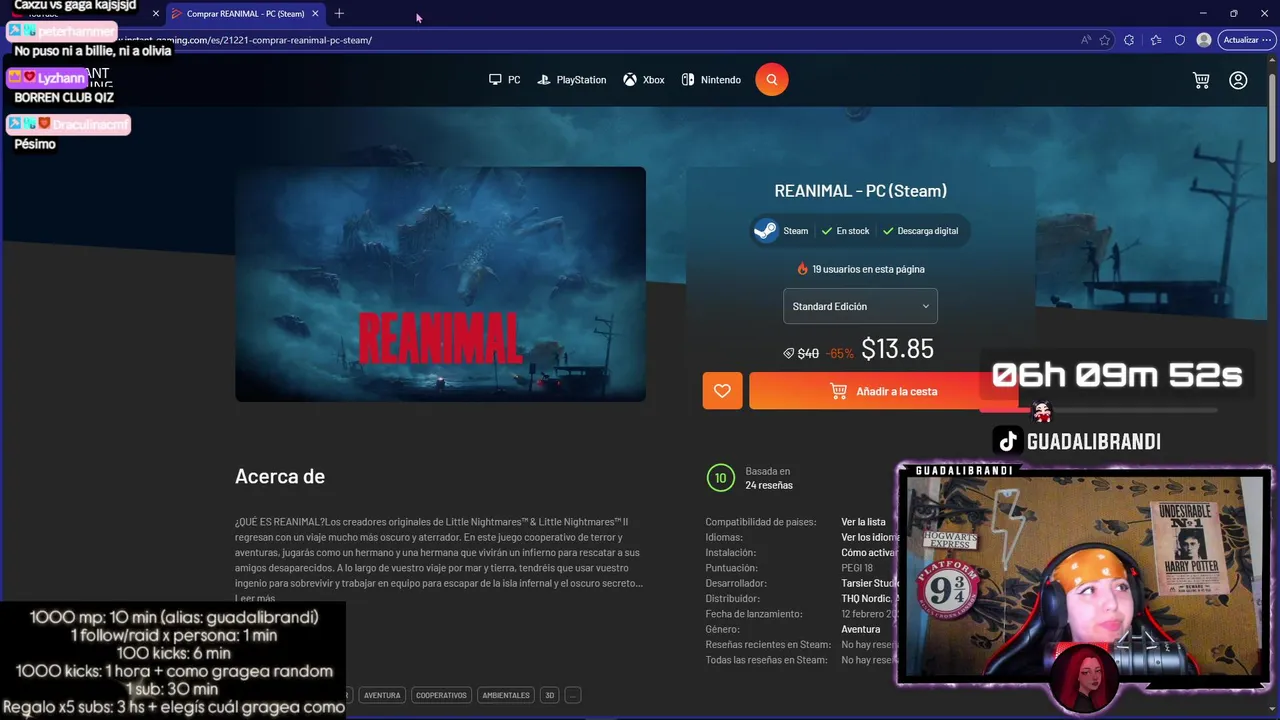Add REANIMAL to wishlist with heart button

(722, 391)
